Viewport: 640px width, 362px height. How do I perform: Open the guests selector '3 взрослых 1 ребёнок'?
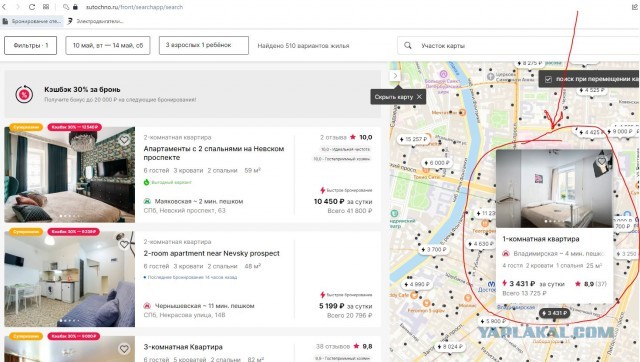pyautogui.click(x=204, y=45)
